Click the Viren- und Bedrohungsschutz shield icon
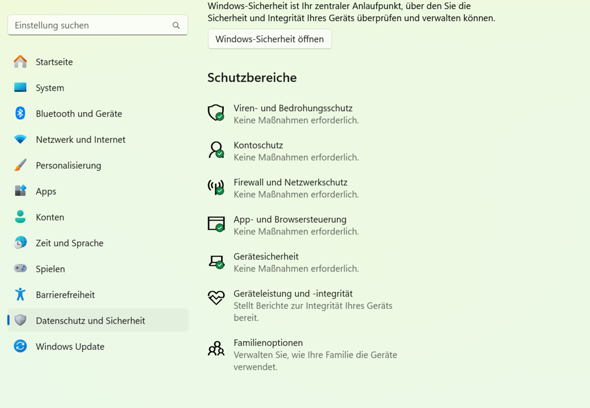 pos(216,113)
